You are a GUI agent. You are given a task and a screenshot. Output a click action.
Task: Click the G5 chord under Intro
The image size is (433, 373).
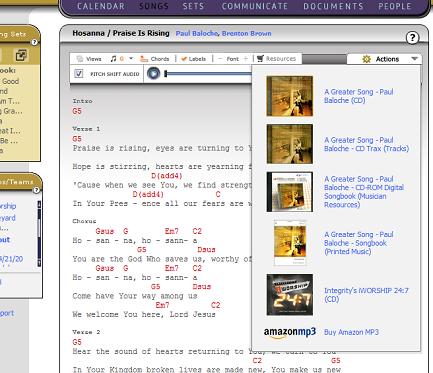click(x=77, y=111)
